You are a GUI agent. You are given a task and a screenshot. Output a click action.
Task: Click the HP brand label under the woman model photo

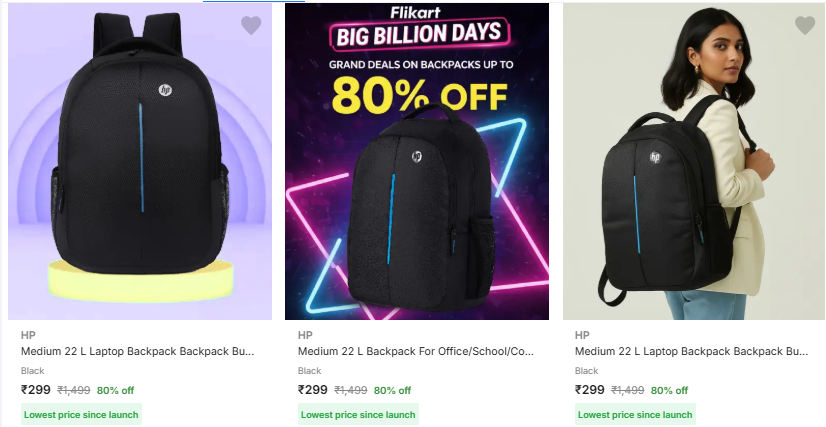point(582,335)
